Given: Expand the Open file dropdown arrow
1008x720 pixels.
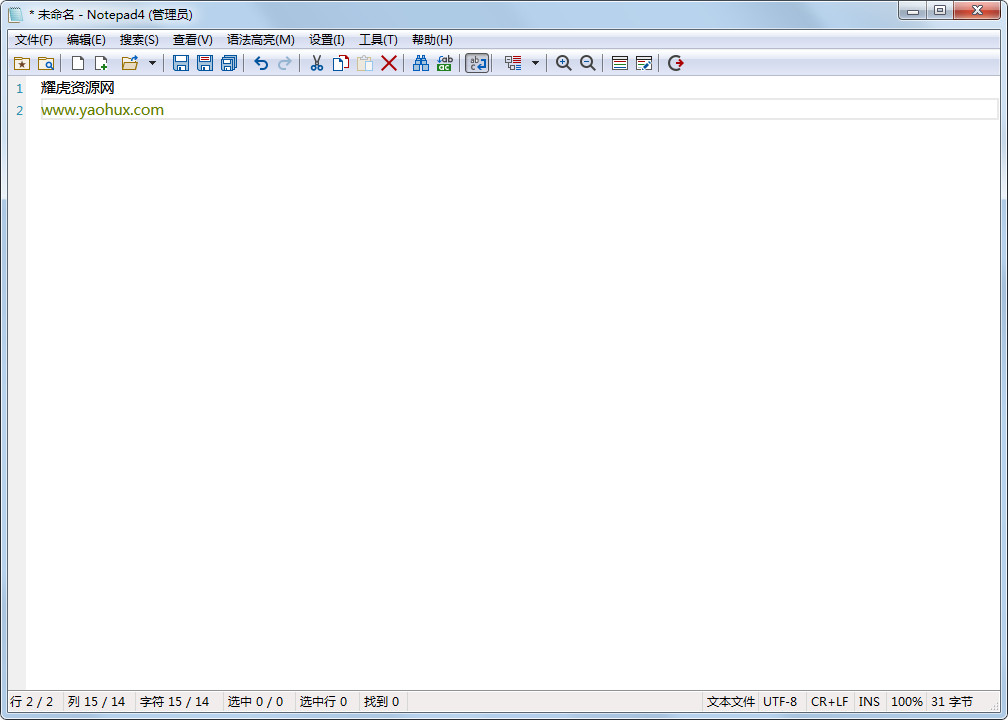Looking at the screenshot, I should 152,63.
